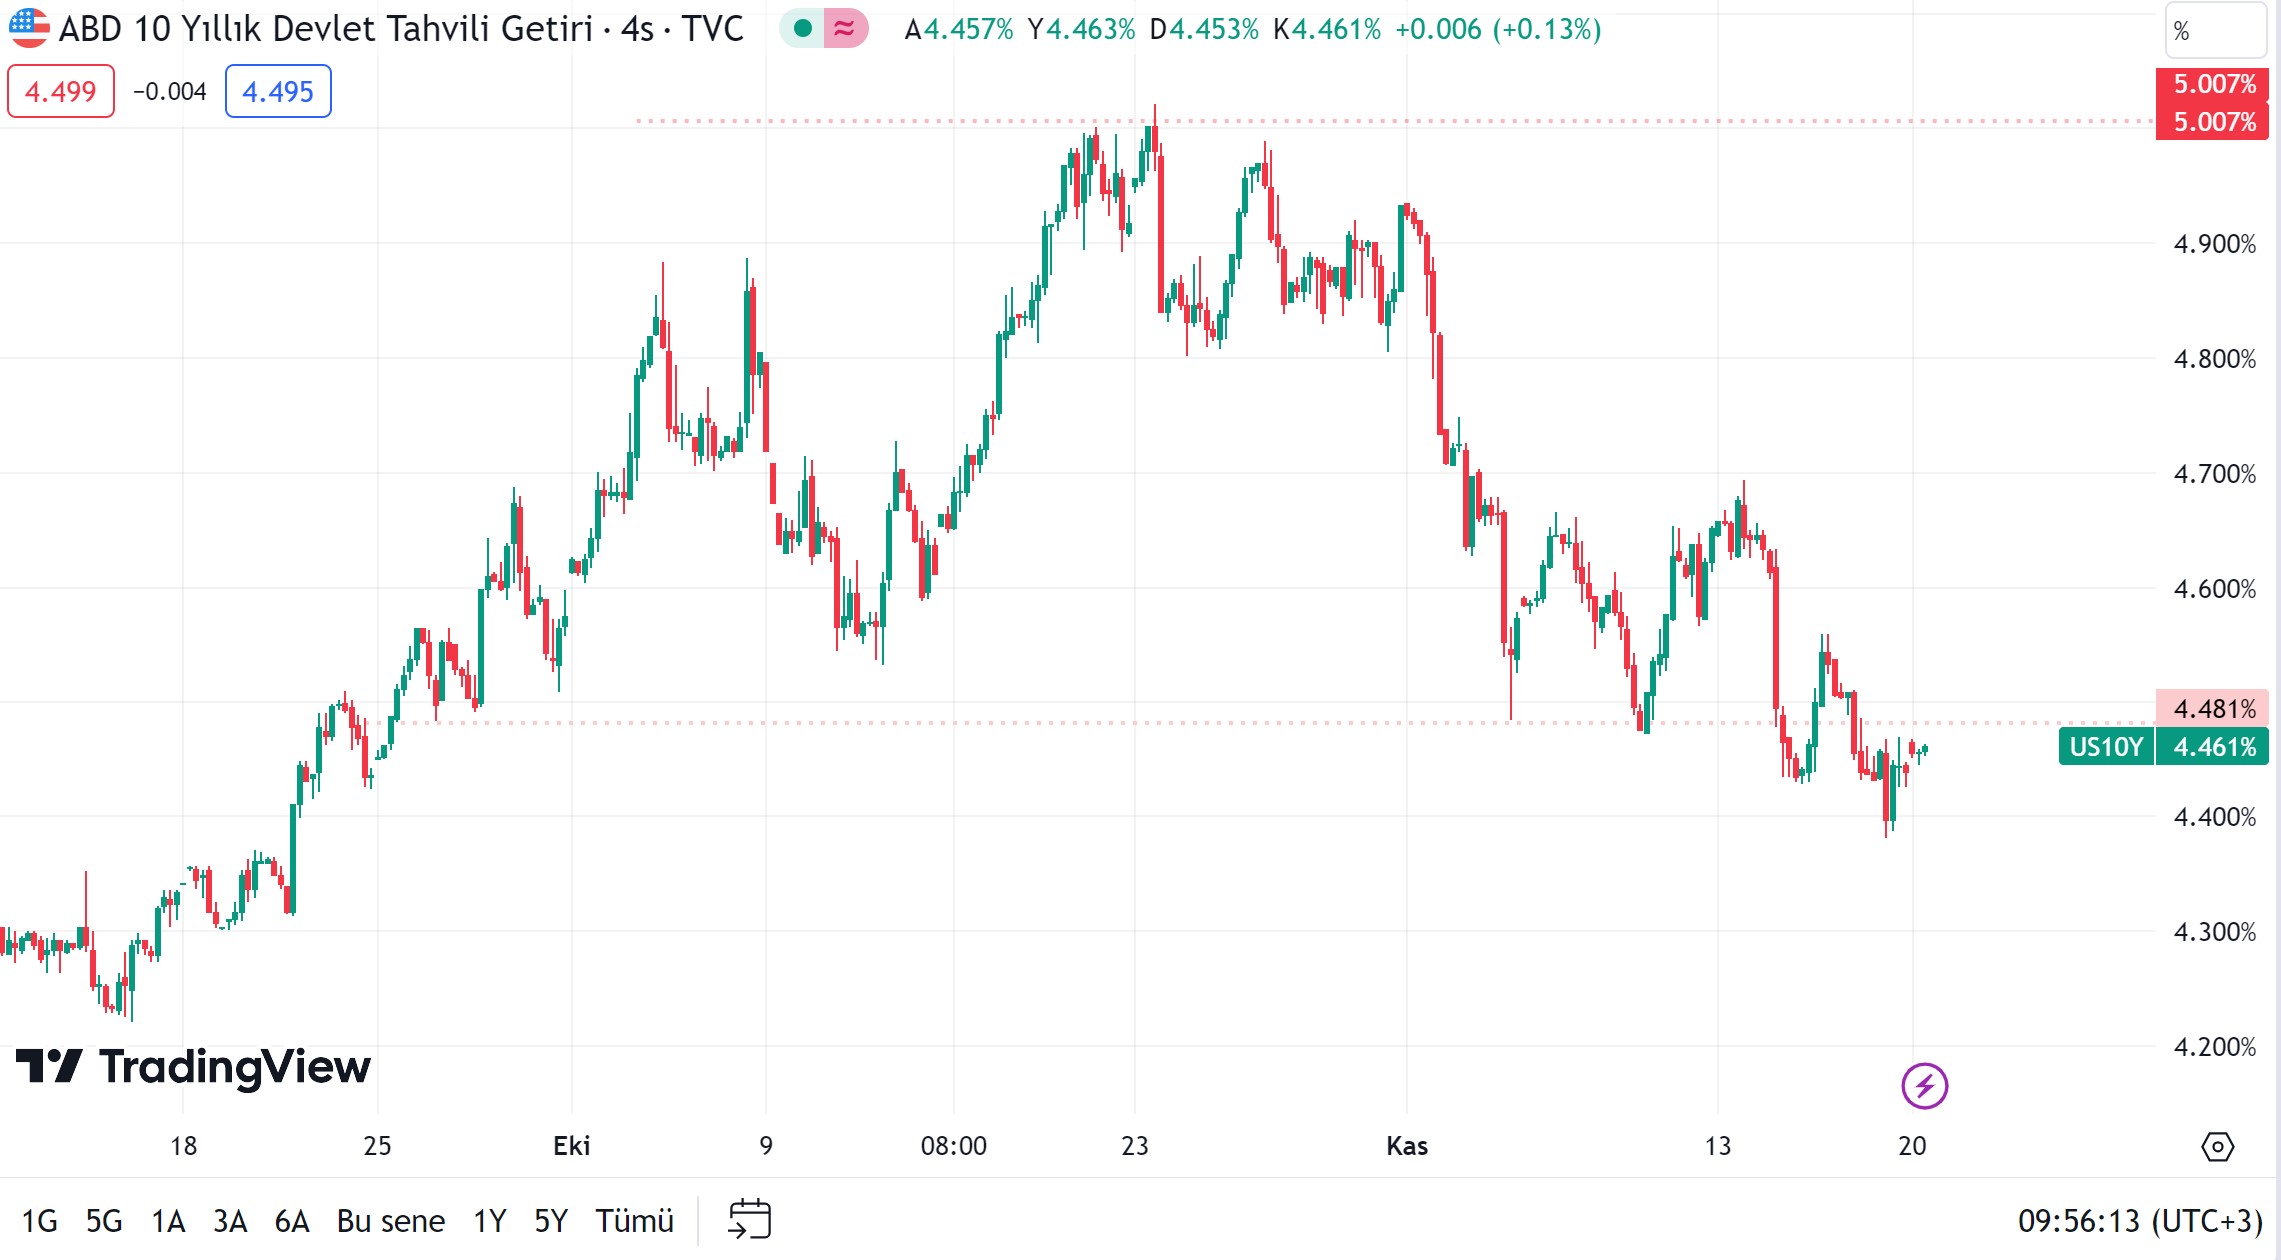Switch to the Bu sene range

click(x=390, y=1221)
